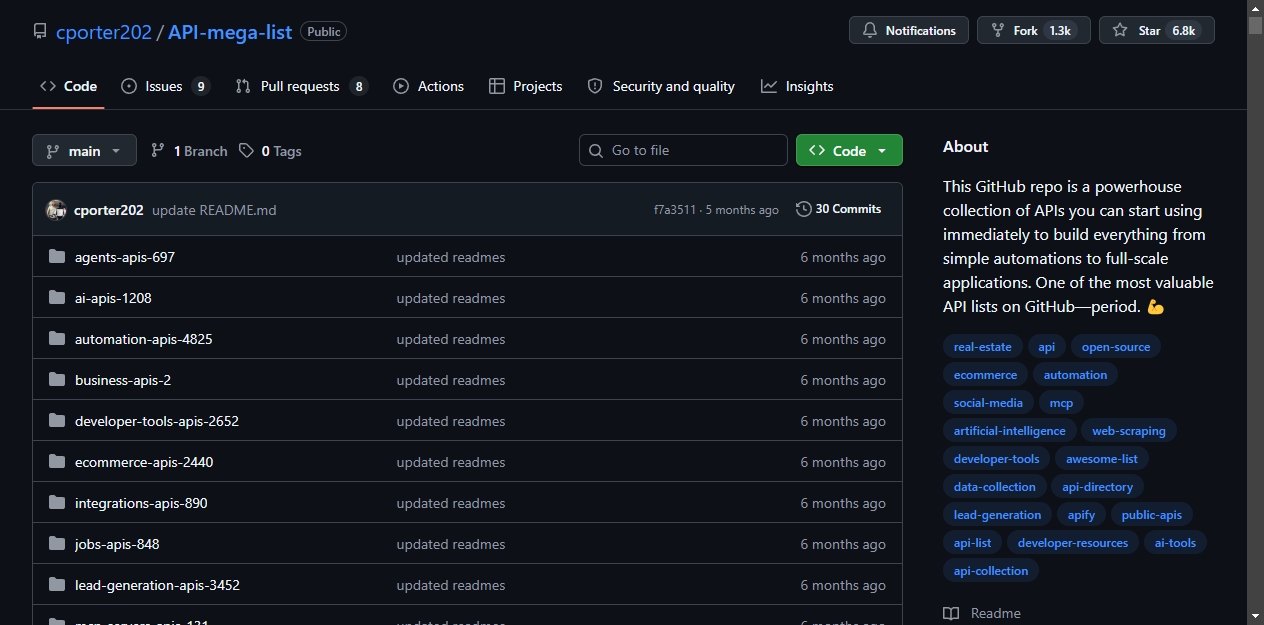This screenshot has width=1264, height=625.
Task: Click the Star count 6.8k
Action: pos(1183,31)
